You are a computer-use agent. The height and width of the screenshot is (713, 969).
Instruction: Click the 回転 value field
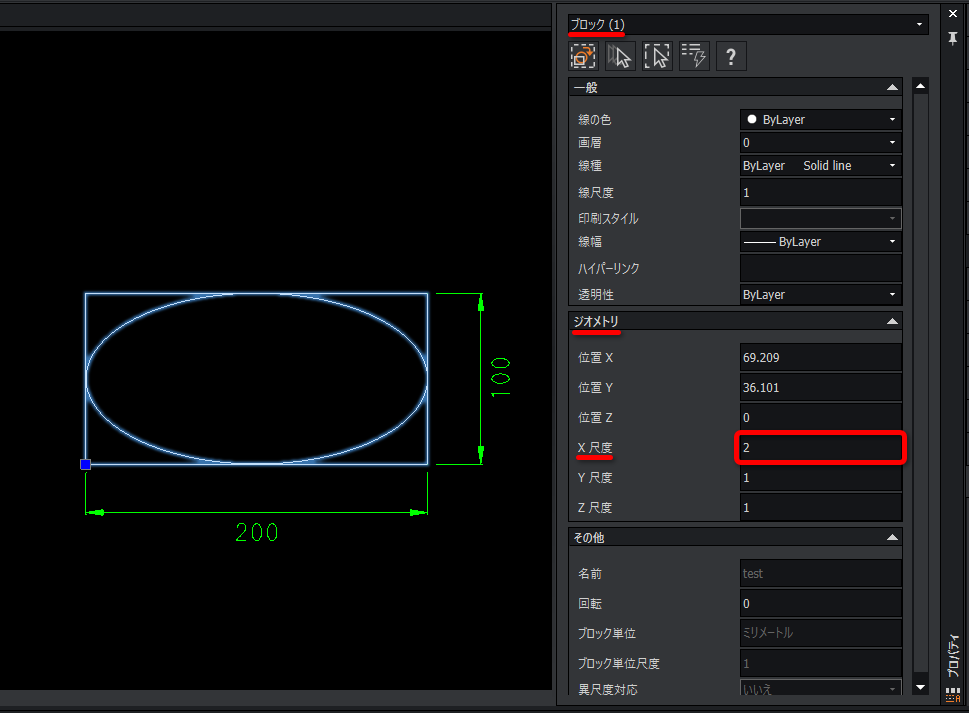click(821, 604)
